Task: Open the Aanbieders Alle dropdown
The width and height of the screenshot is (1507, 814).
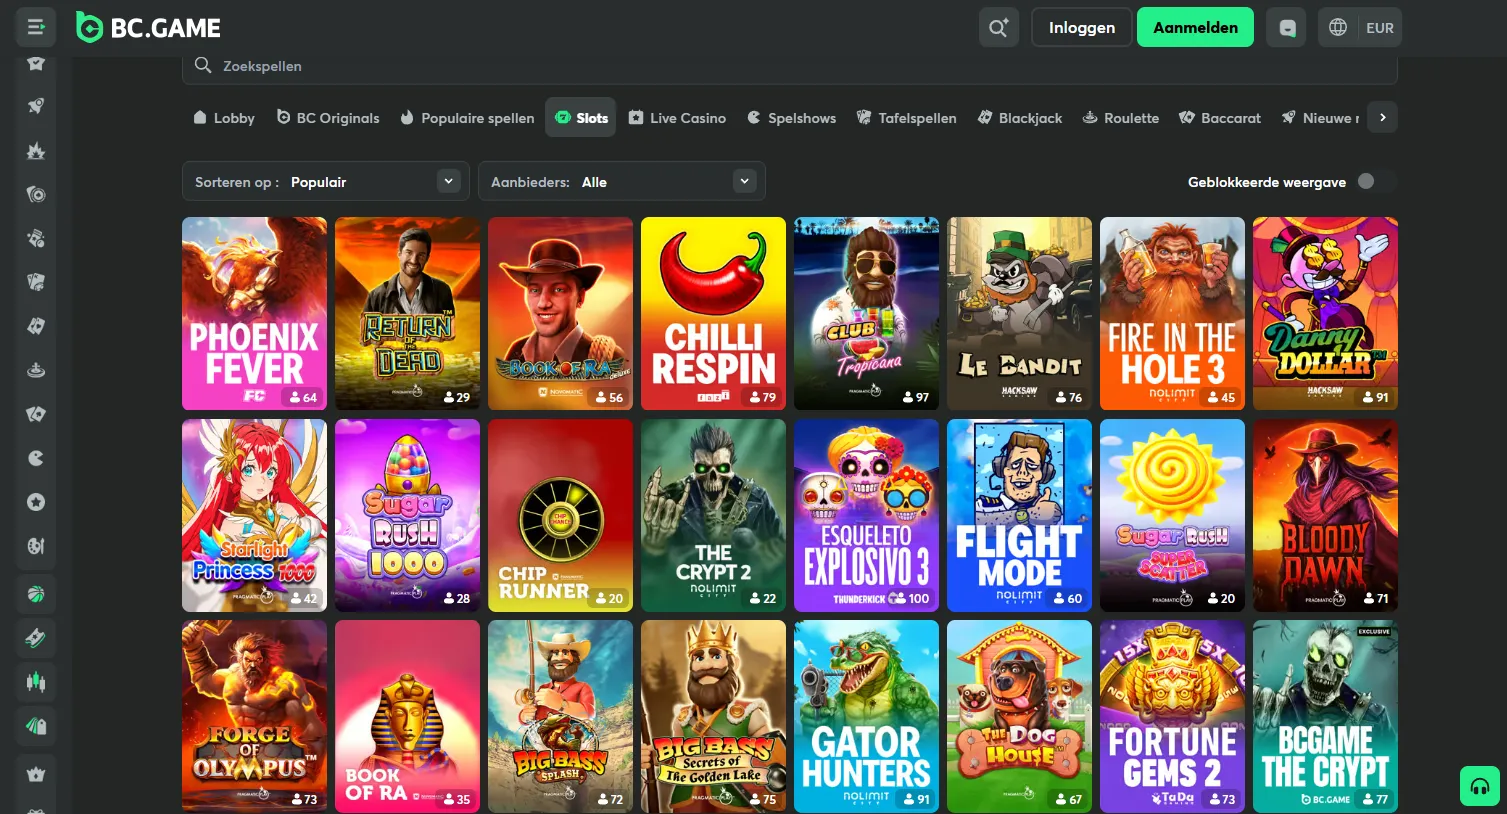Action: (621, 181)
